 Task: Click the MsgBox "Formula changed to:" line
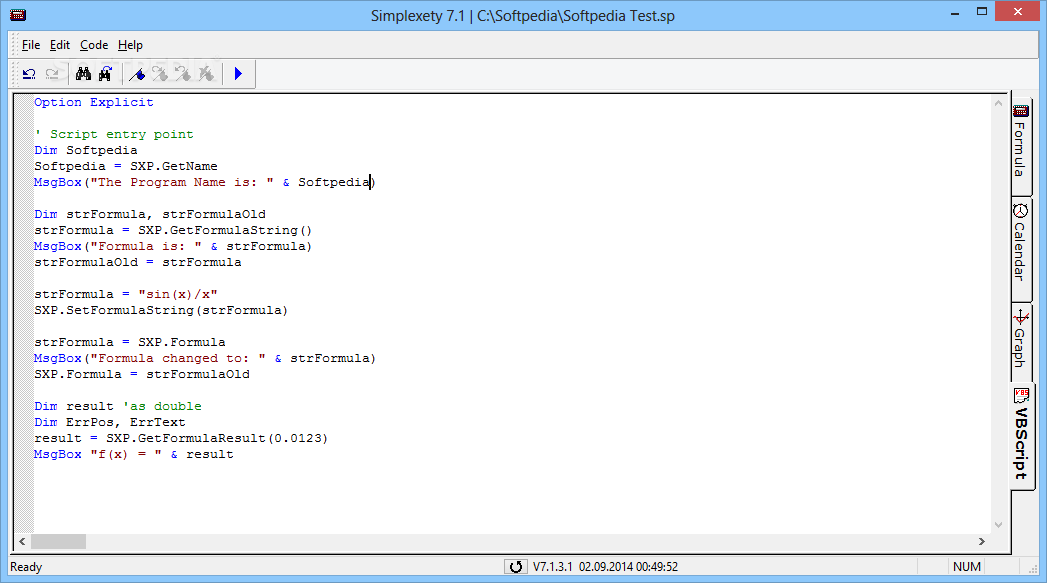pos(204,359)
